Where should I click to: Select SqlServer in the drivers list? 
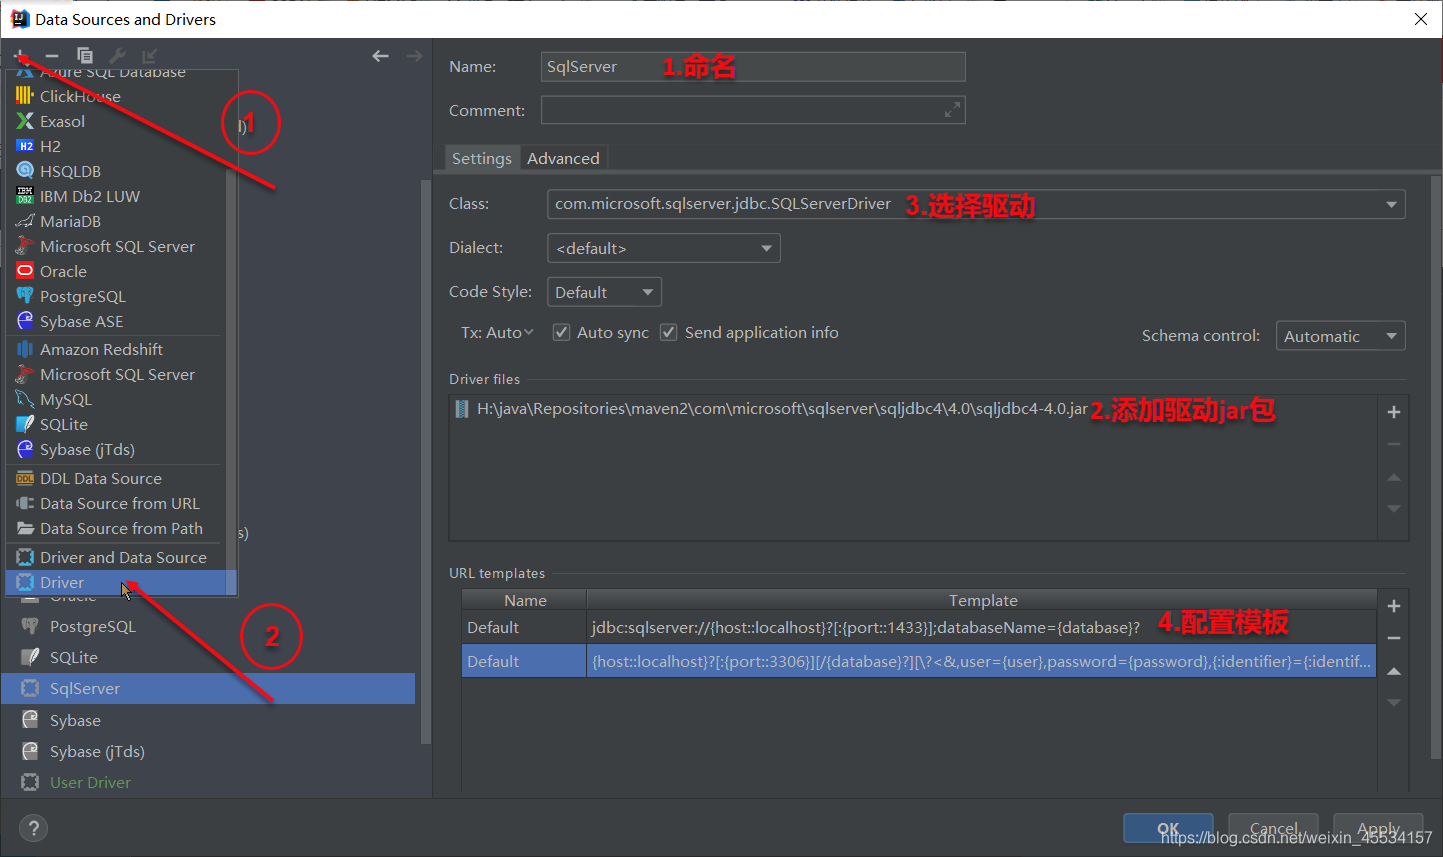[x=208, y=688]
